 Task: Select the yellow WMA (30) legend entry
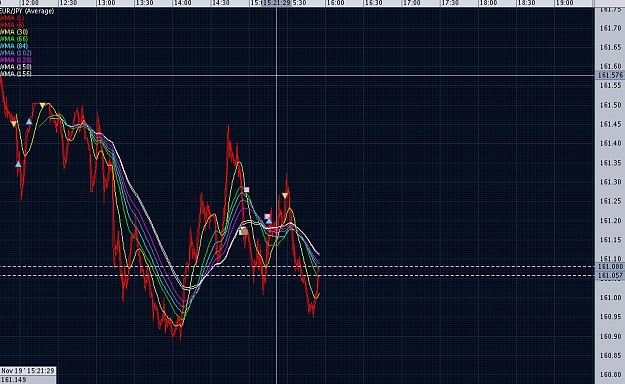click(x=14, y=32)
